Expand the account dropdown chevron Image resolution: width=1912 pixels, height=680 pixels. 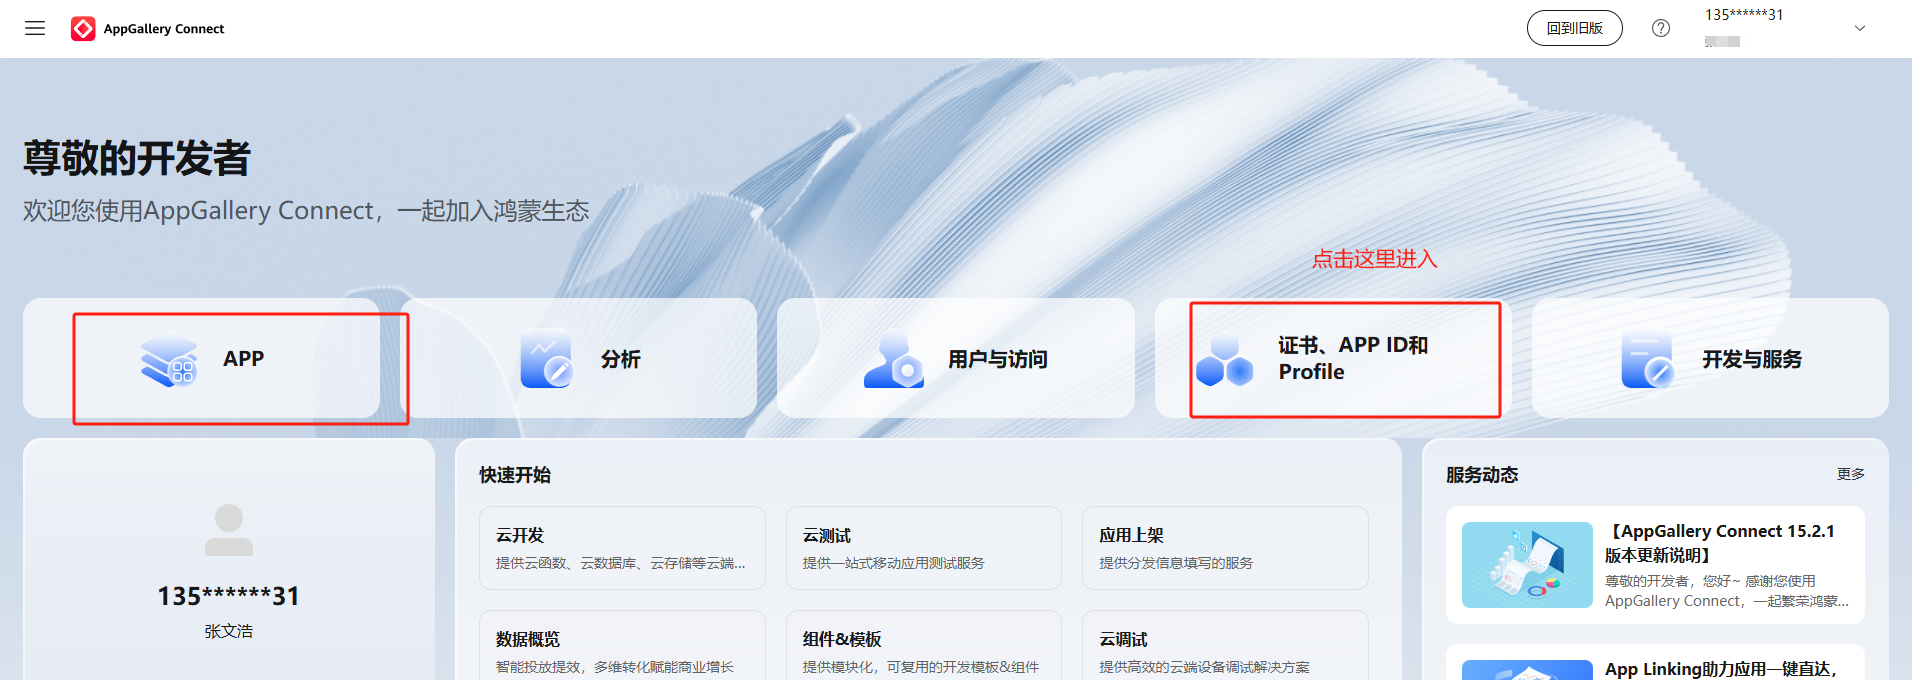pos(1860,28)
